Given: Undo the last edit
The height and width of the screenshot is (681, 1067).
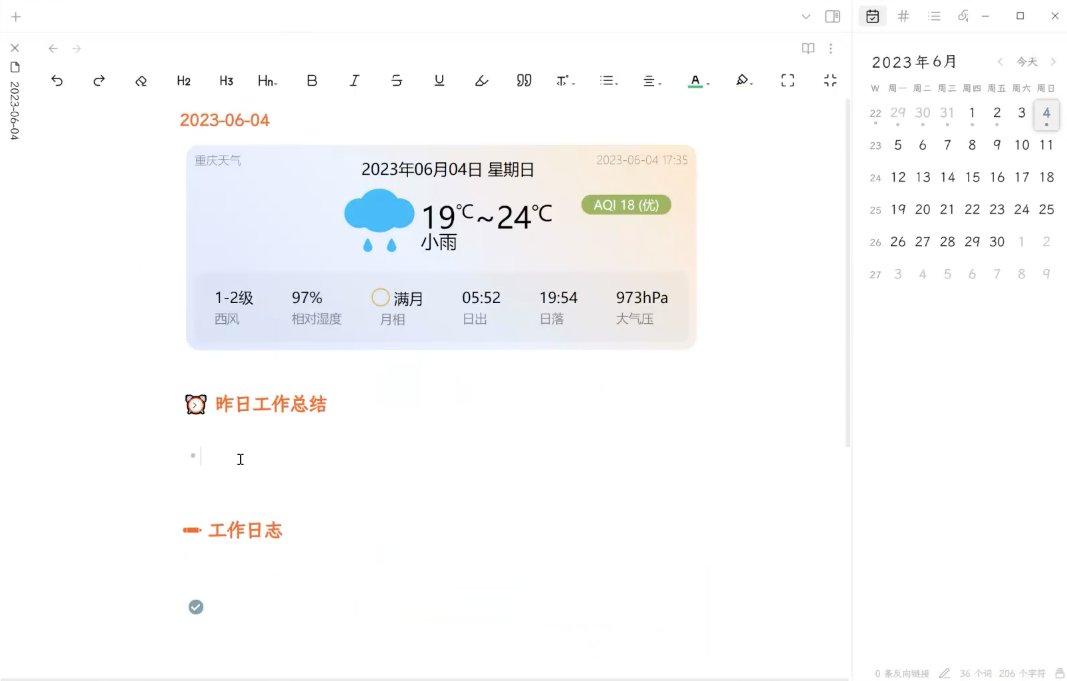Looking at the screenshot, I should [x=57, y=80].
